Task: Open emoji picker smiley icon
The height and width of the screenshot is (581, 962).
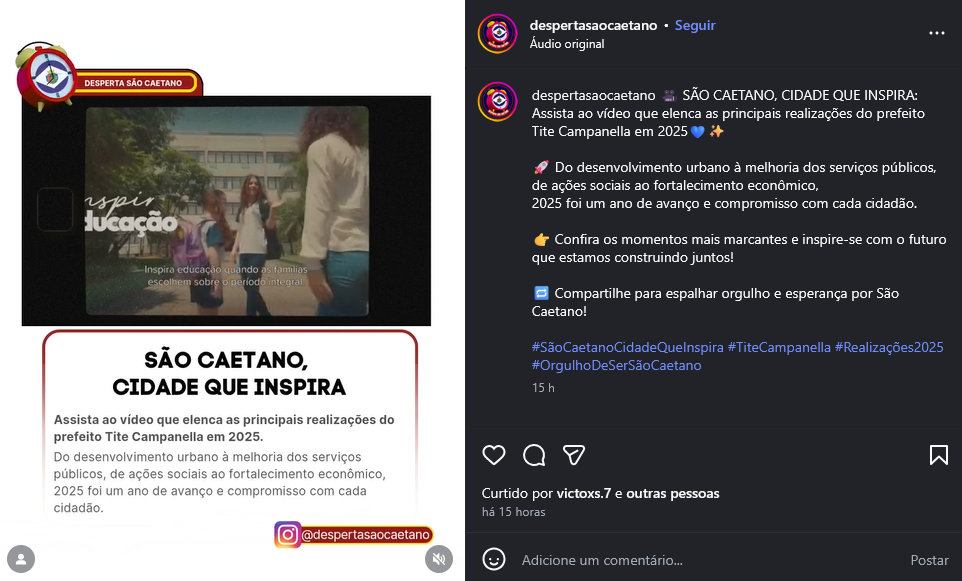Action: (x=494, y=560)
